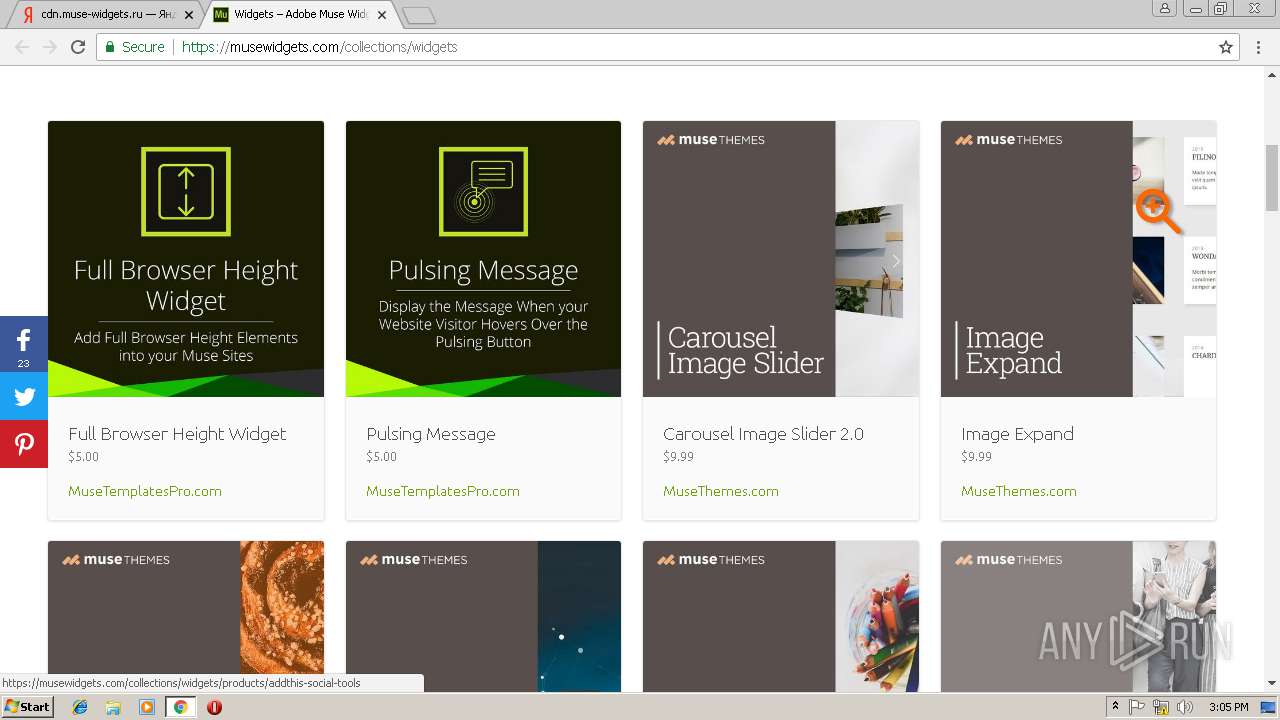Reload the current page
This screenshot has height=720, width=1280.
78,47
